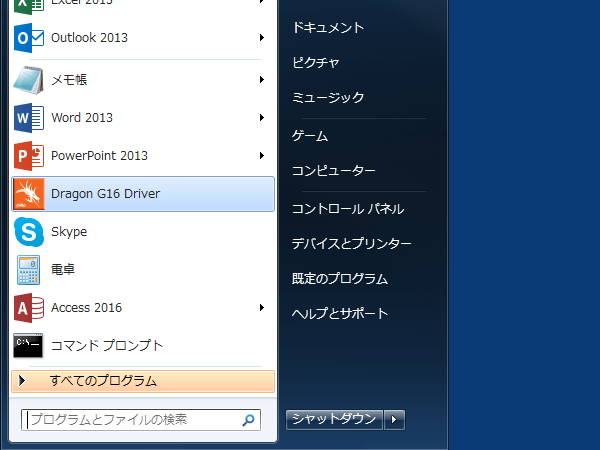Viewport: 600px width, 450px height.
Task: Focus the プログラムとファイルの検索 box
Action: point(141,420)
